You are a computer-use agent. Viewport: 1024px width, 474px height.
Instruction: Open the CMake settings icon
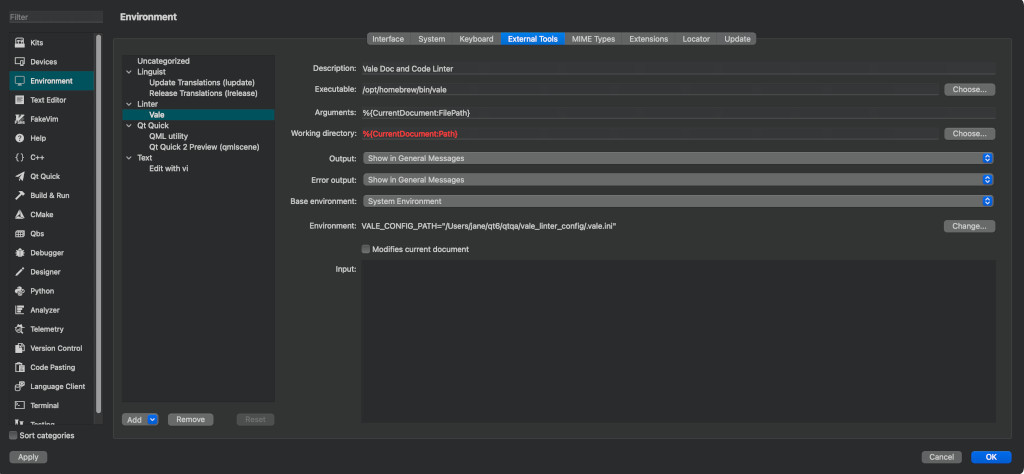point(19,214)
